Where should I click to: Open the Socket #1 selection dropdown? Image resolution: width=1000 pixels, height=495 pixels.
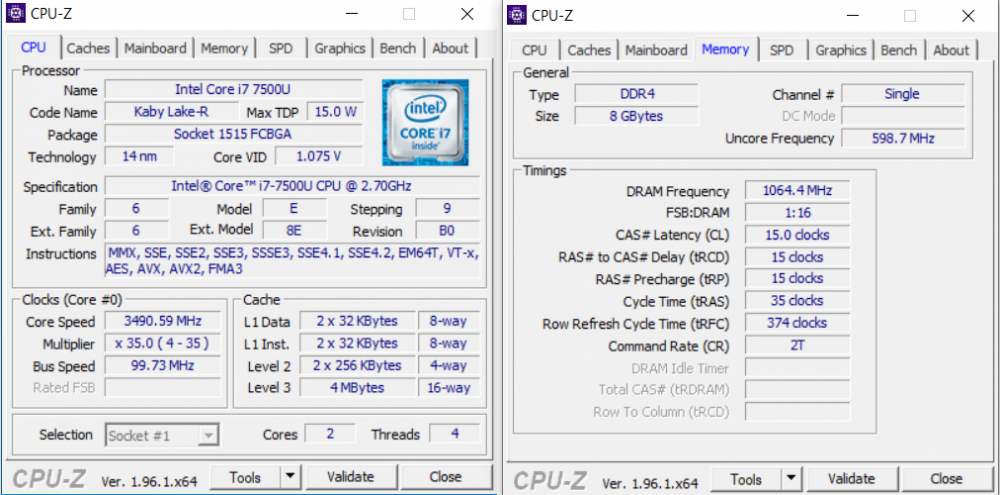point(163,436)
